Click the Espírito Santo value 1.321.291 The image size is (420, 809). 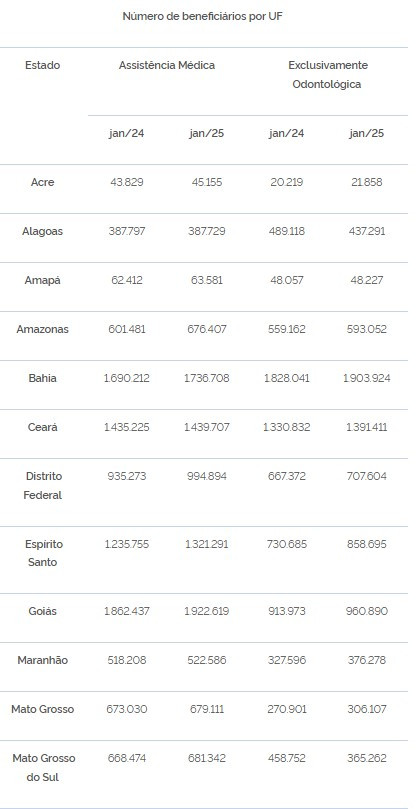click(206, 545)
